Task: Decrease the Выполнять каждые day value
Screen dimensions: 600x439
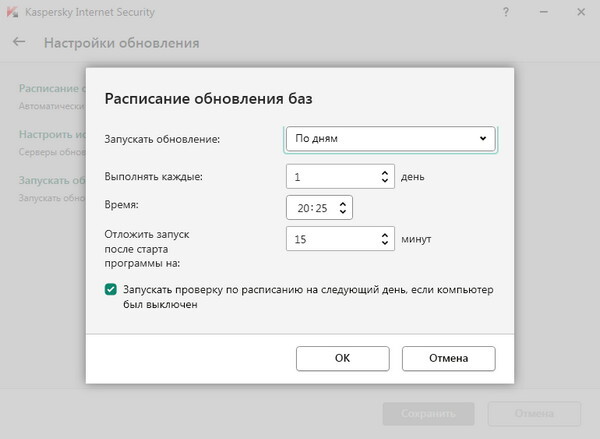Action: (386, 182)
